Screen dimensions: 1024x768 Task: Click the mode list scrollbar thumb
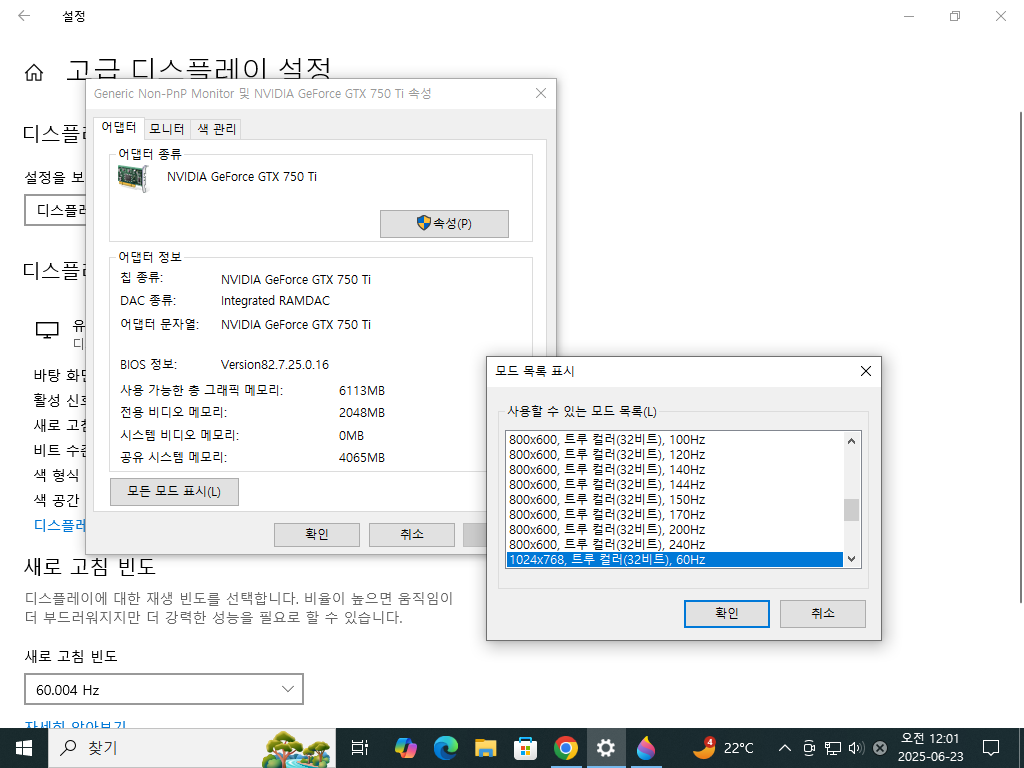pos(852,510)
